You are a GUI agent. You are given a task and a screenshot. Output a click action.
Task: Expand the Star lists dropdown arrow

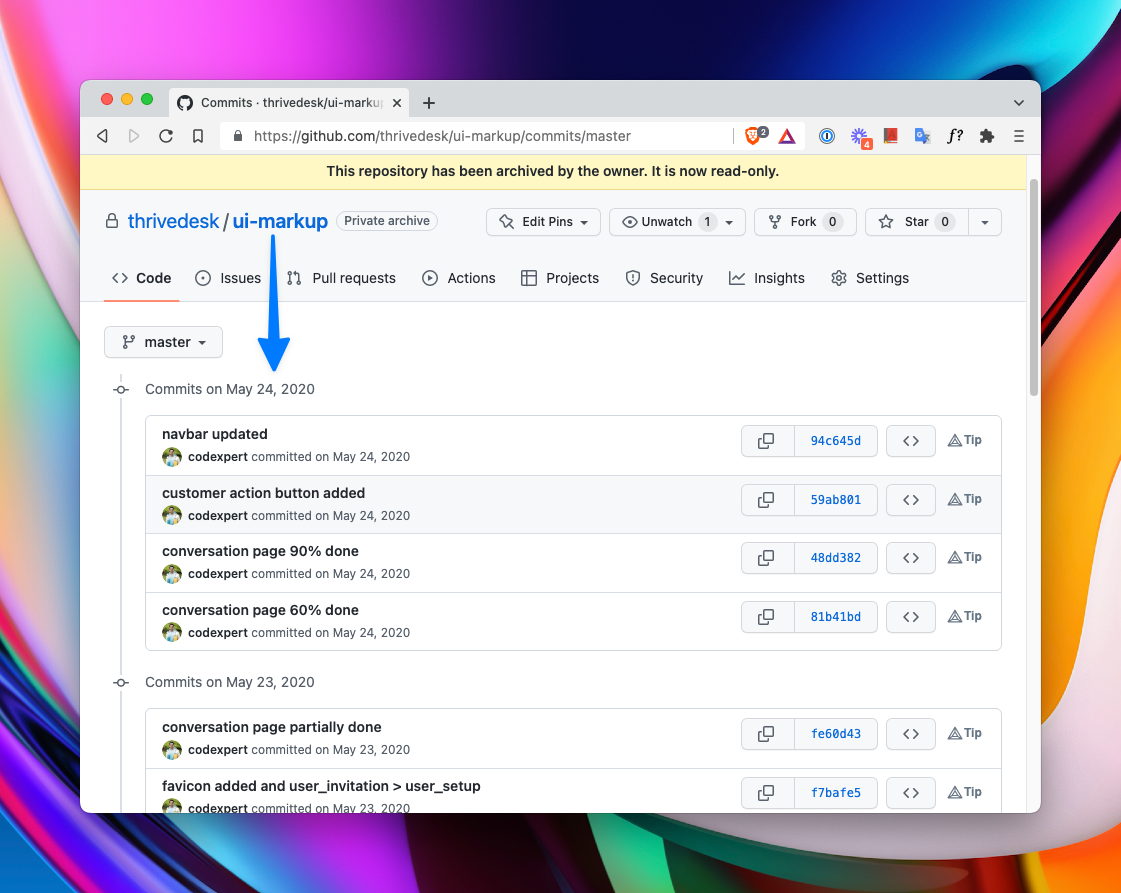point(985,222)
